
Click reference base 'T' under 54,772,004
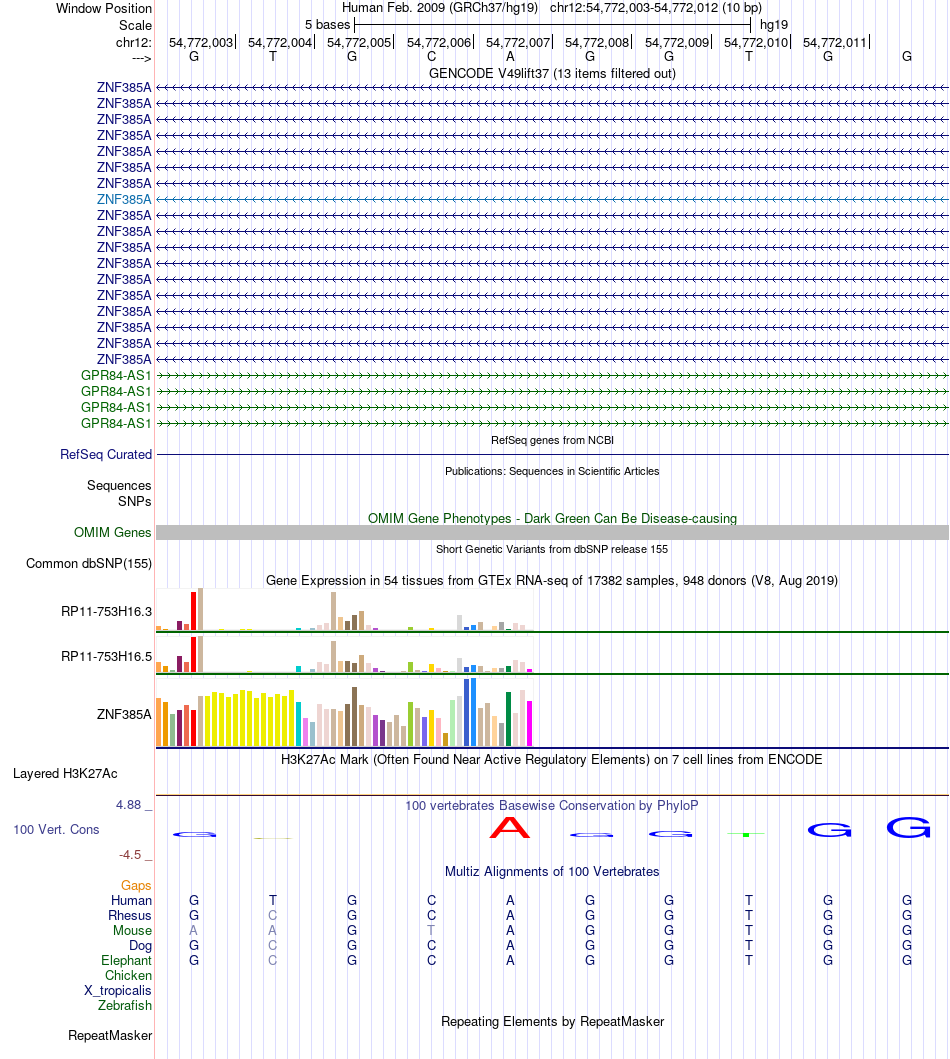coord(273,57)
